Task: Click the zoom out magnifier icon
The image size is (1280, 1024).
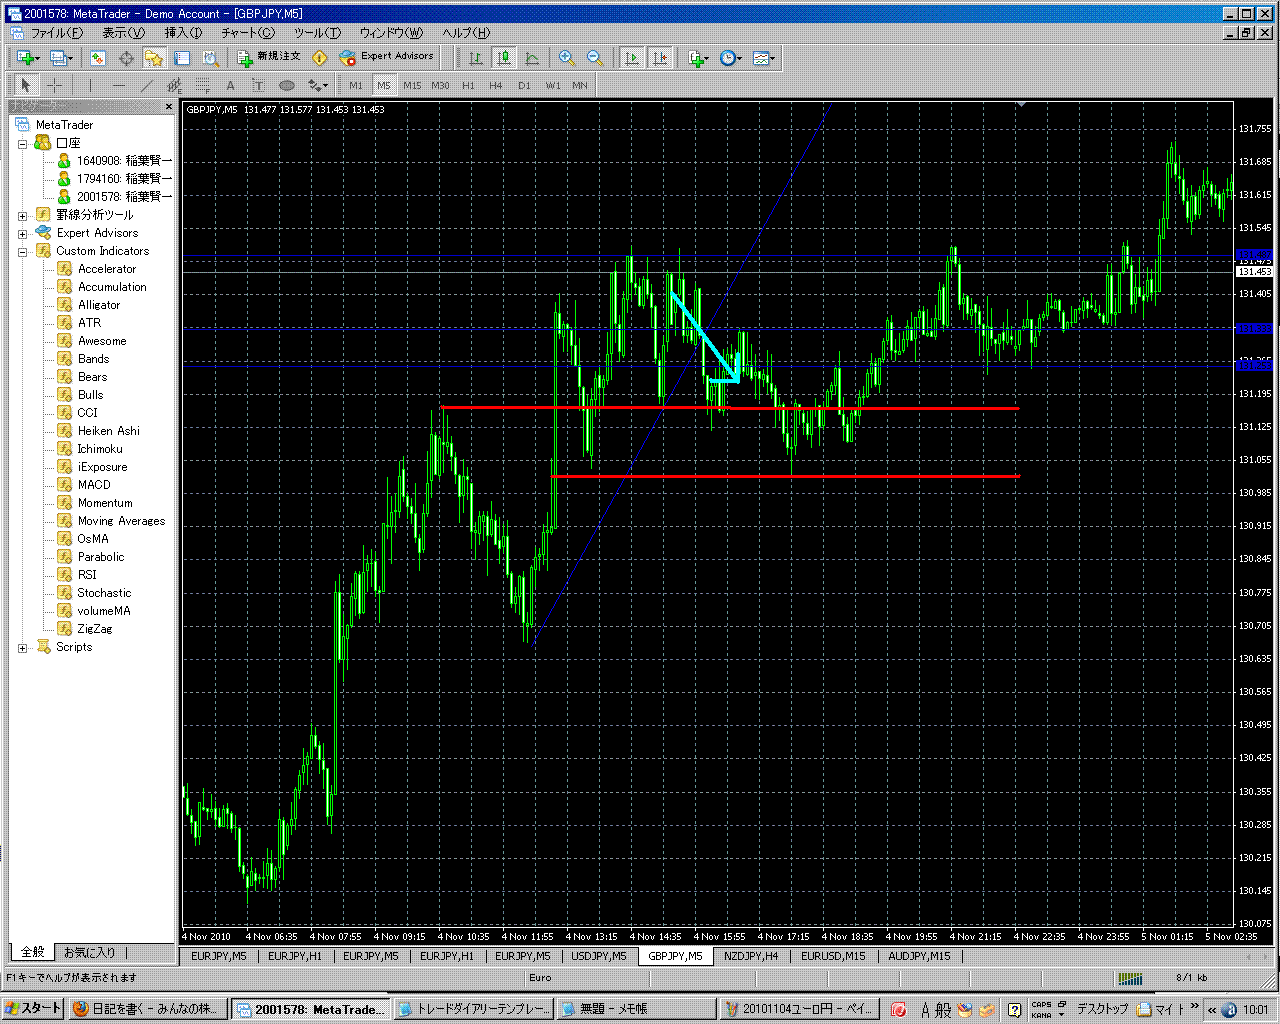Action: point(594,58)
